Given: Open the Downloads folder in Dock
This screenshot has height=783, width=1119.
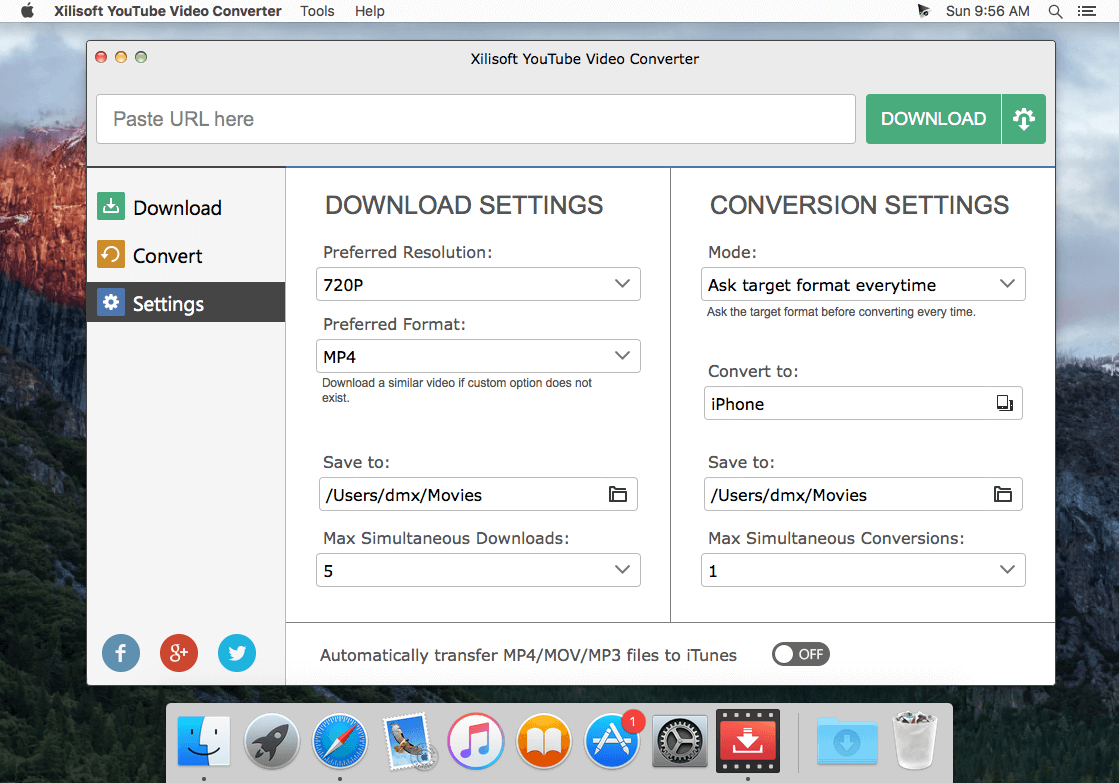Looking at the screenshot, I should (847, 742).
